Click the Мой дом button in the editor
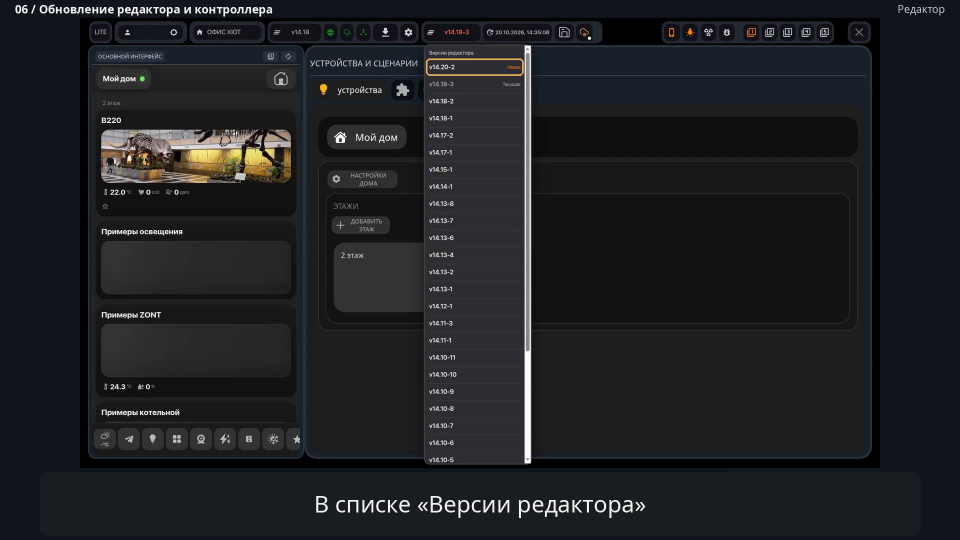960x540 pixels. click(x=367, y=137)
